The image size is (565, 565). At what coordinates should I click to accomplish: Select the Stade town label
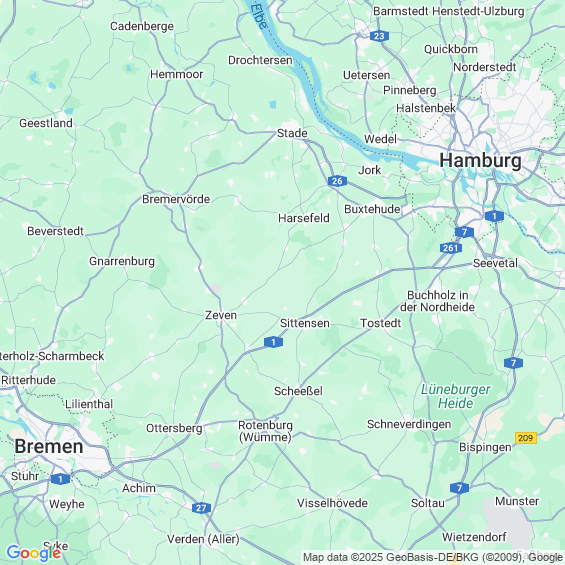click(x=292, y=133)
